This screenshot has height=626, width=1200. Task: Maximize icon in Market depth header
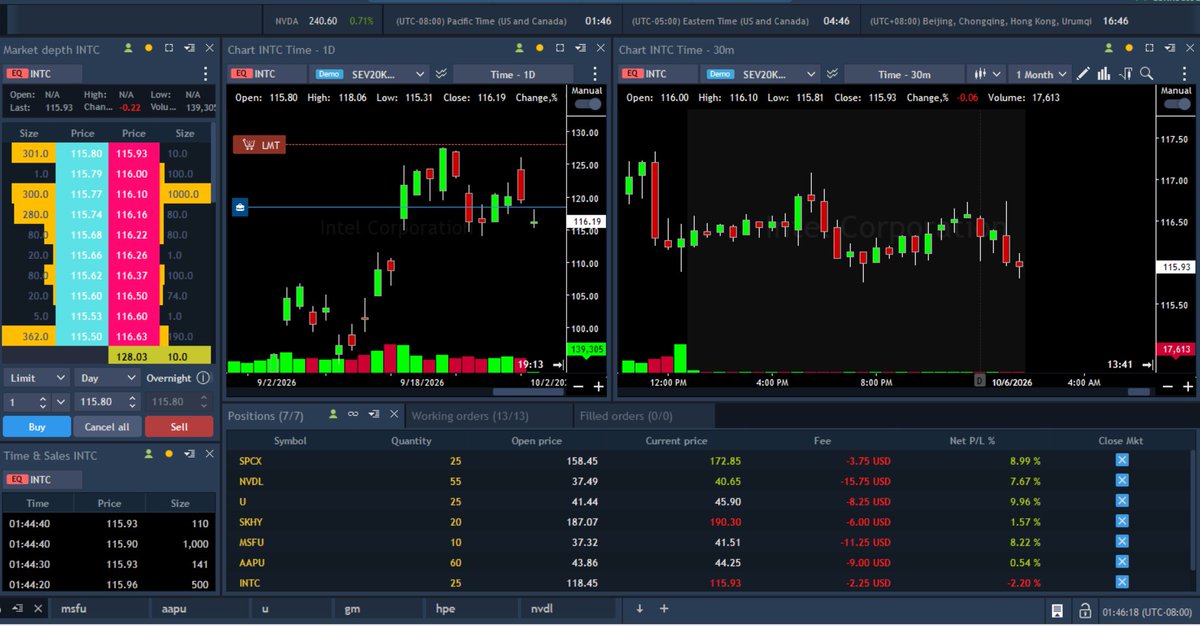[x=169, y=48]
